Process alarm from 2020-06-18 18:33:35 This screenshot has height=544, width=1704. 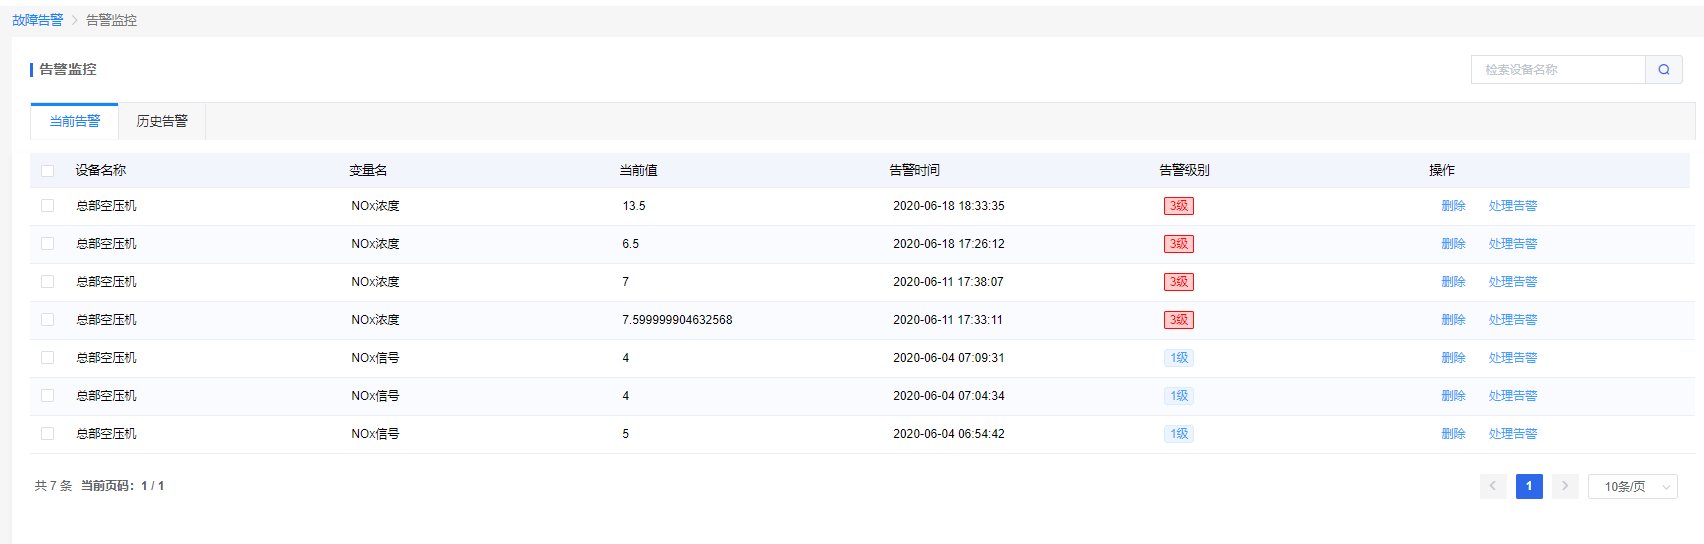(1513, 206)
